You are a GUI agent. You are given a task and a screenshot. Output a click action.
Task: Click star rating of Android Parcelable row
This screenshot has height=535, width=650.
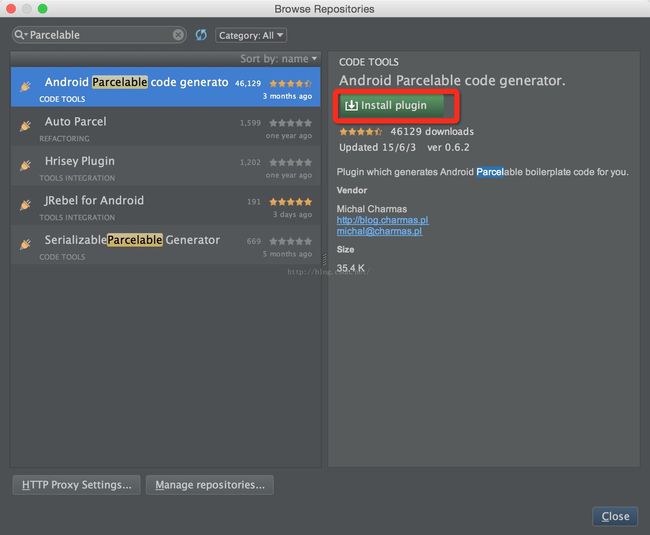(291, 83)
